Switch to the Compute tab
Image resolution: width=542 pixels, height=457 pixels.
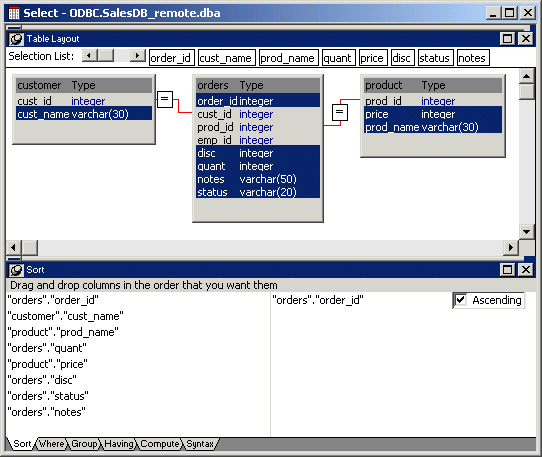point(160,444)
